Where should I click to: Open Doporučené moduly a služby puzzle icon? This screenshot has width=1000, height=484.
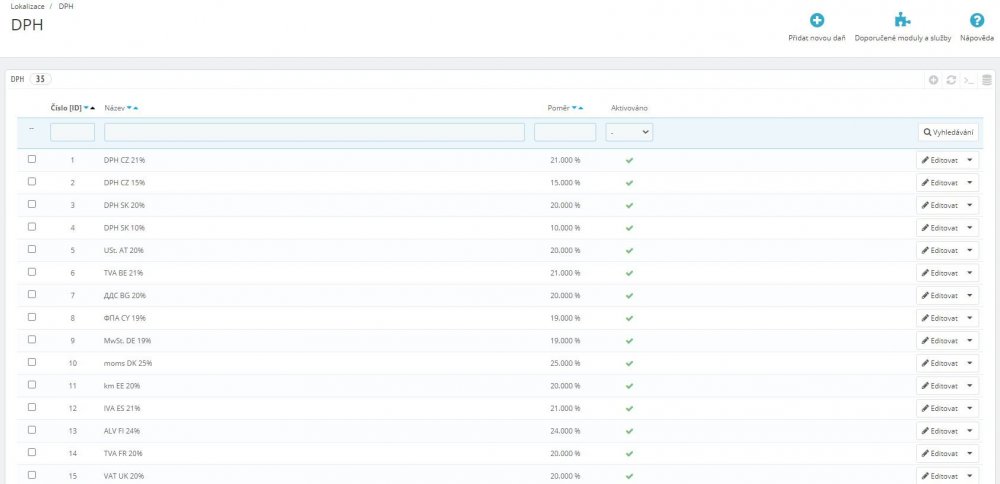tap(902, 20)
